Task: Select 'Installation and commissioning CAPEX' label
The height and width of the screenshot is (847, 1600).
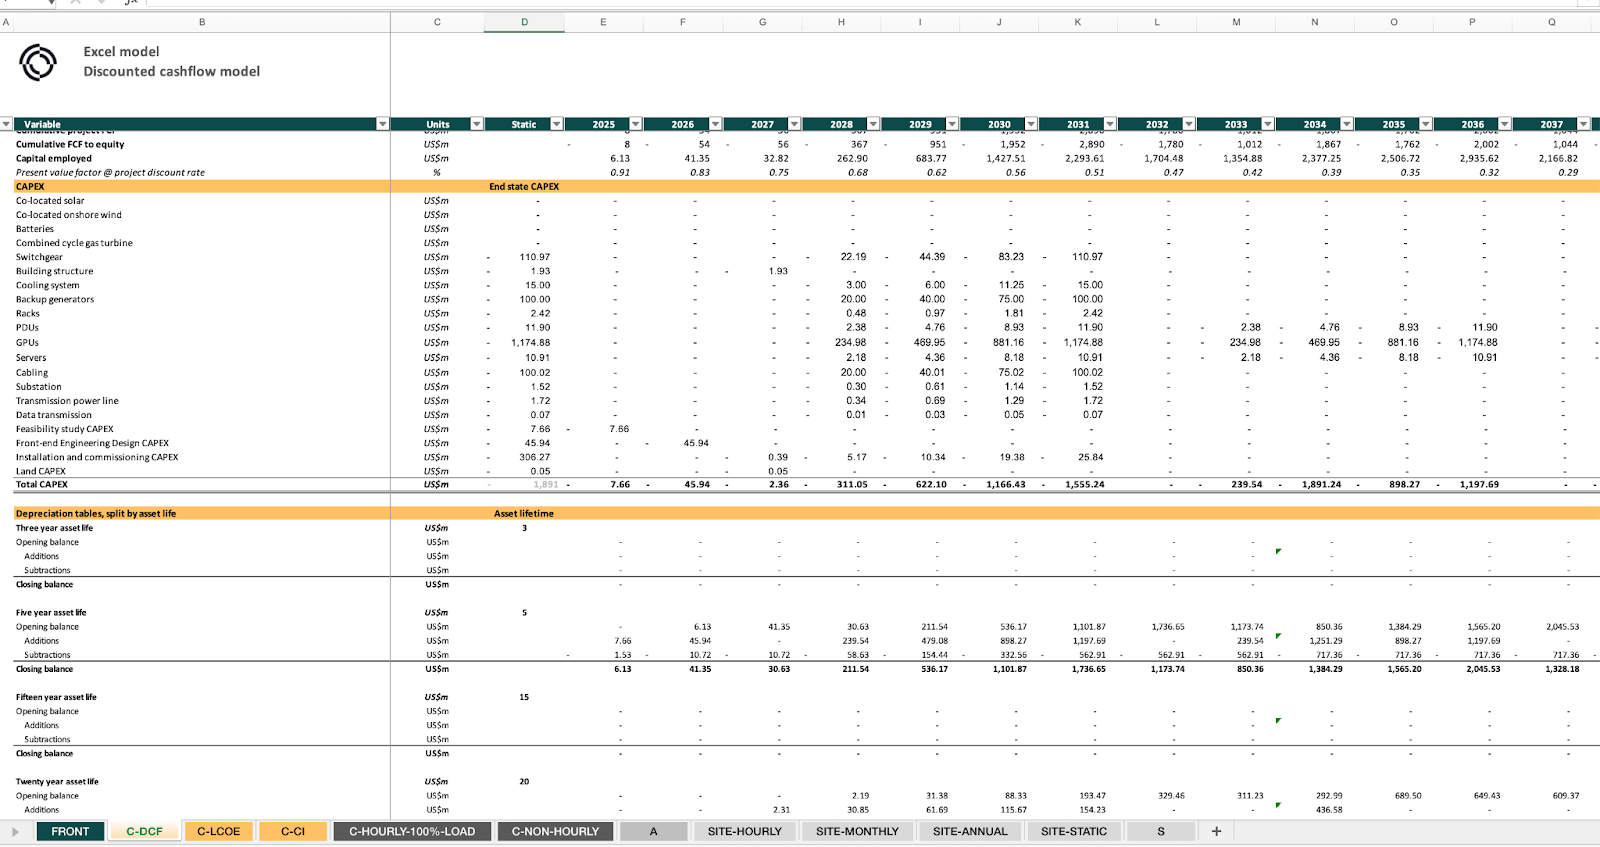Action: pos(97,457)
